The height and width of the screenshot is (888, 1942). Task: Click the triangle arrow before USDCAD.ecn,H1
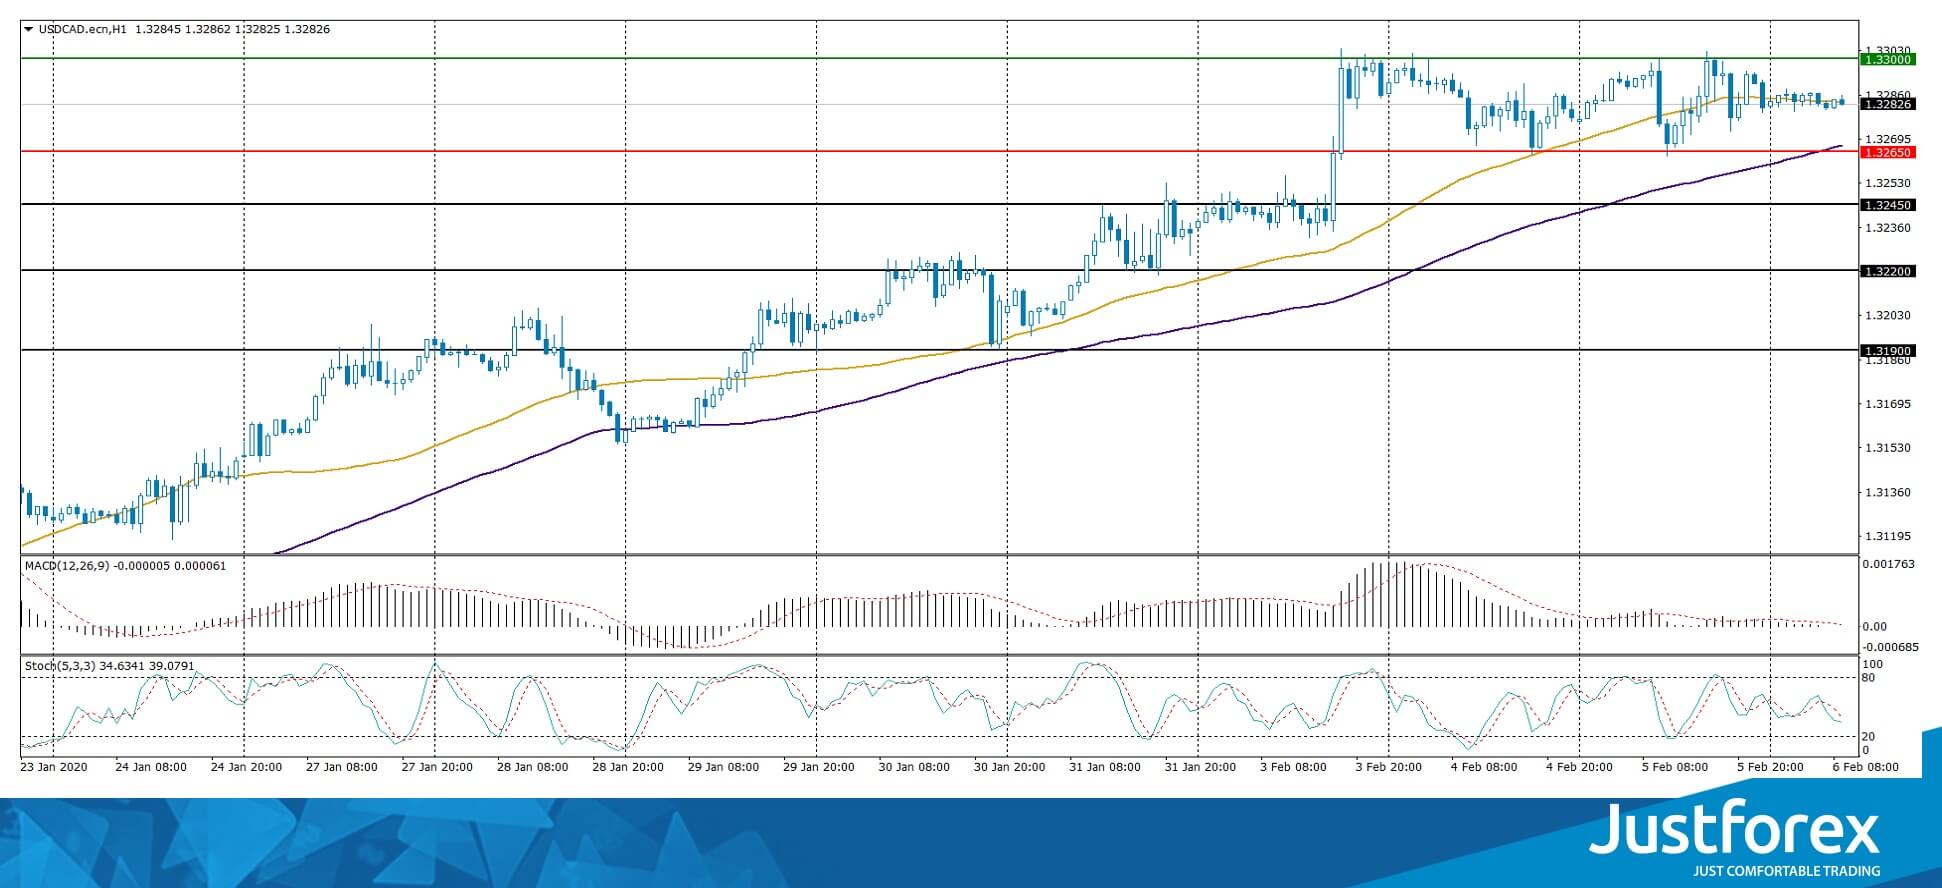pyautogui.click(x=29, y=29)
